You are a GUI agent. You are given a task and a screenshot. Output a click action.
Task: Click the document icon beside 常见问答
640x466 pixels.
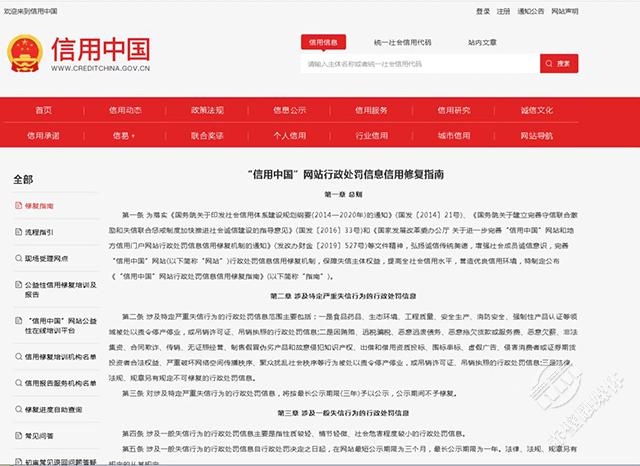(18, 435)
